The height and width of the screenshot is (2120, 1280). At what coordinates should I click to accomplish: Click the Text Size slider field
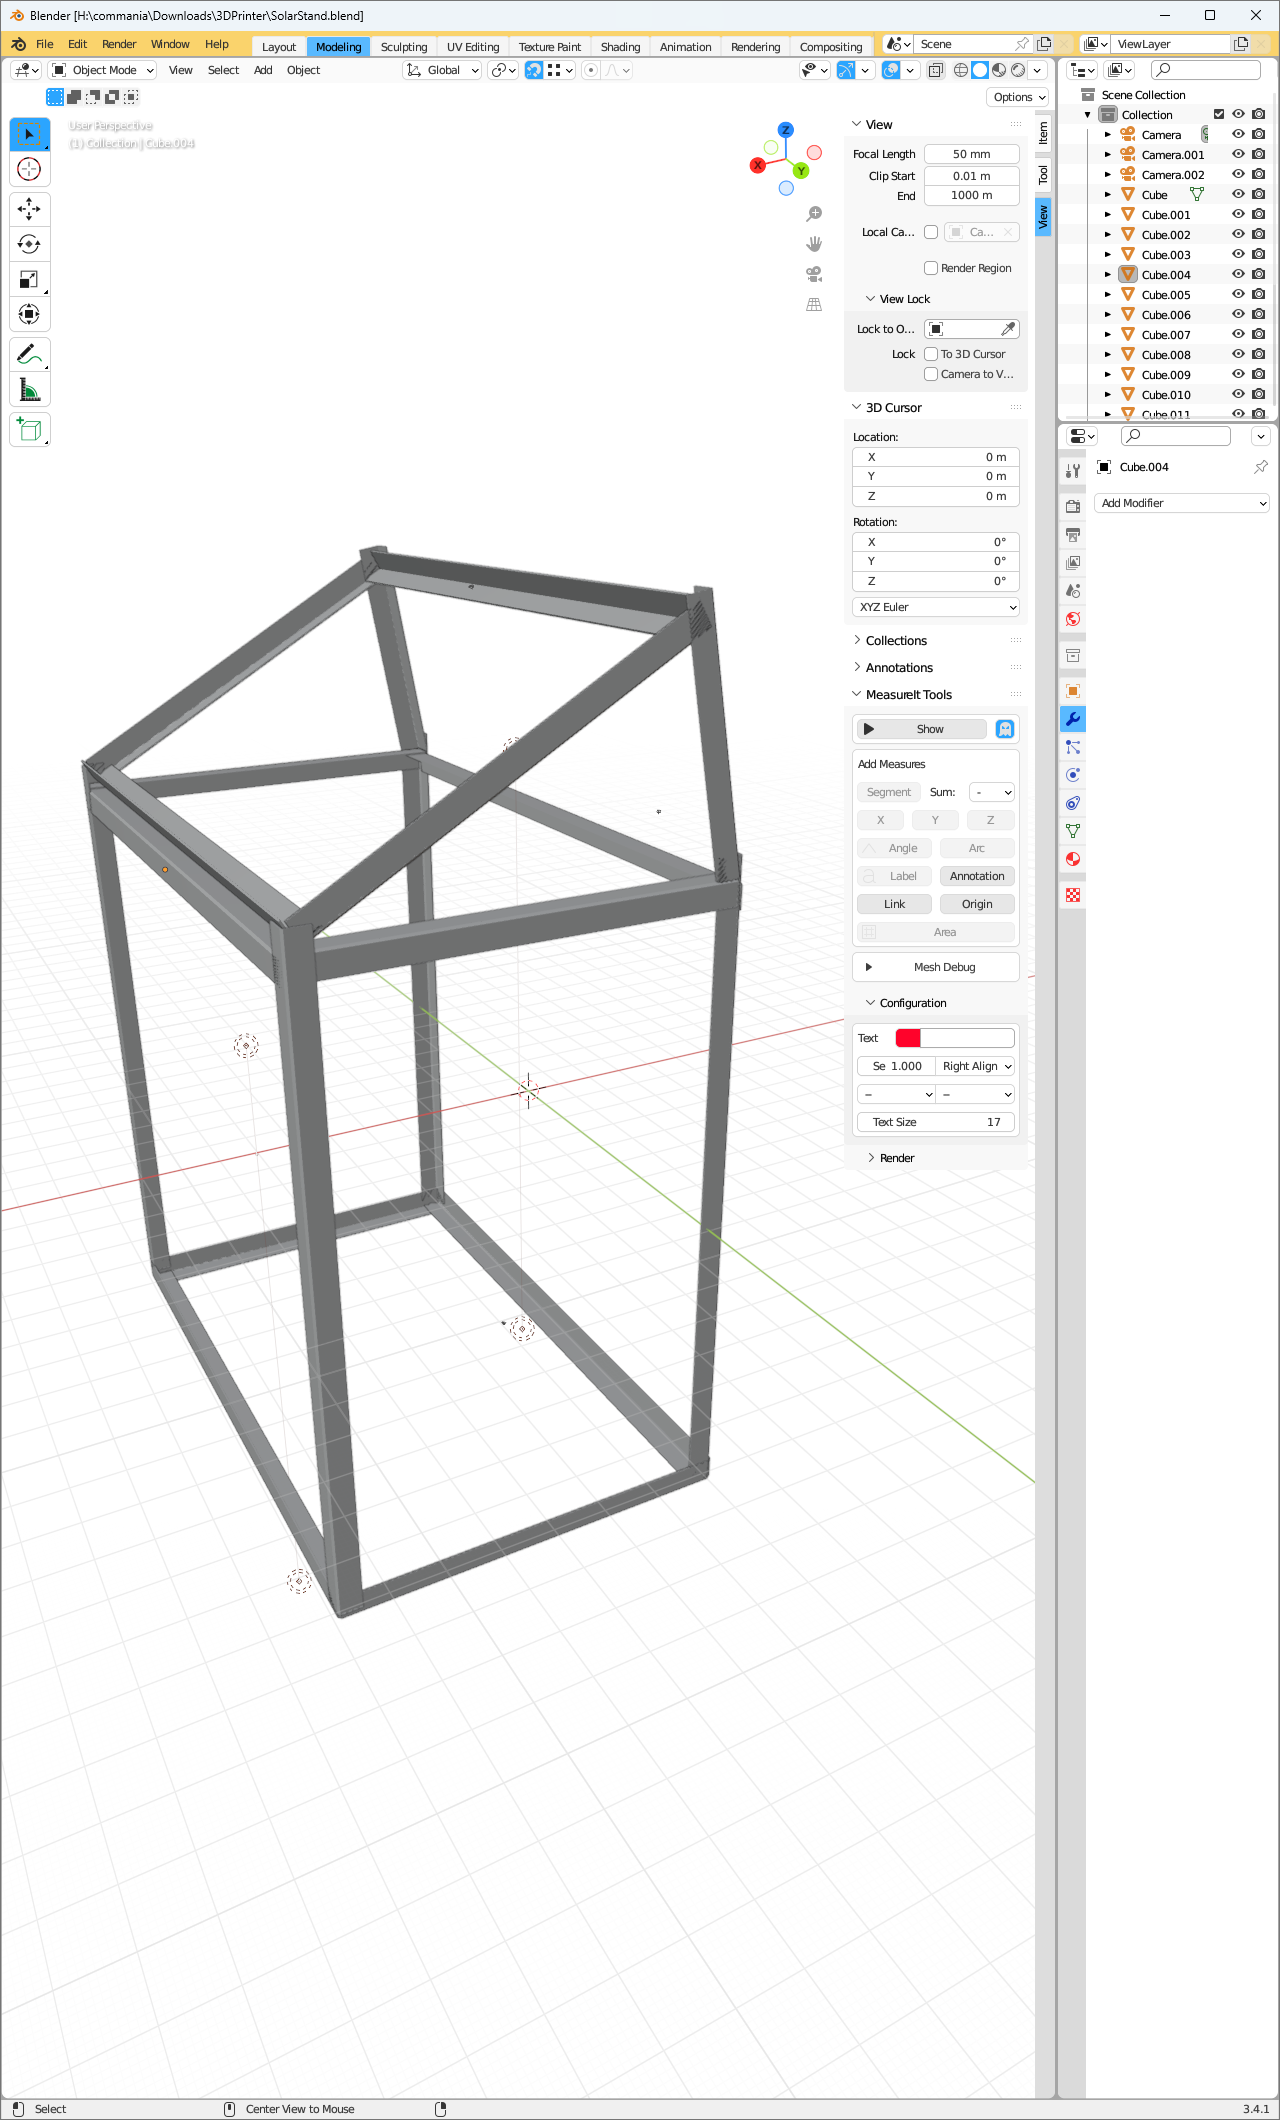[x=936, y=1122]
